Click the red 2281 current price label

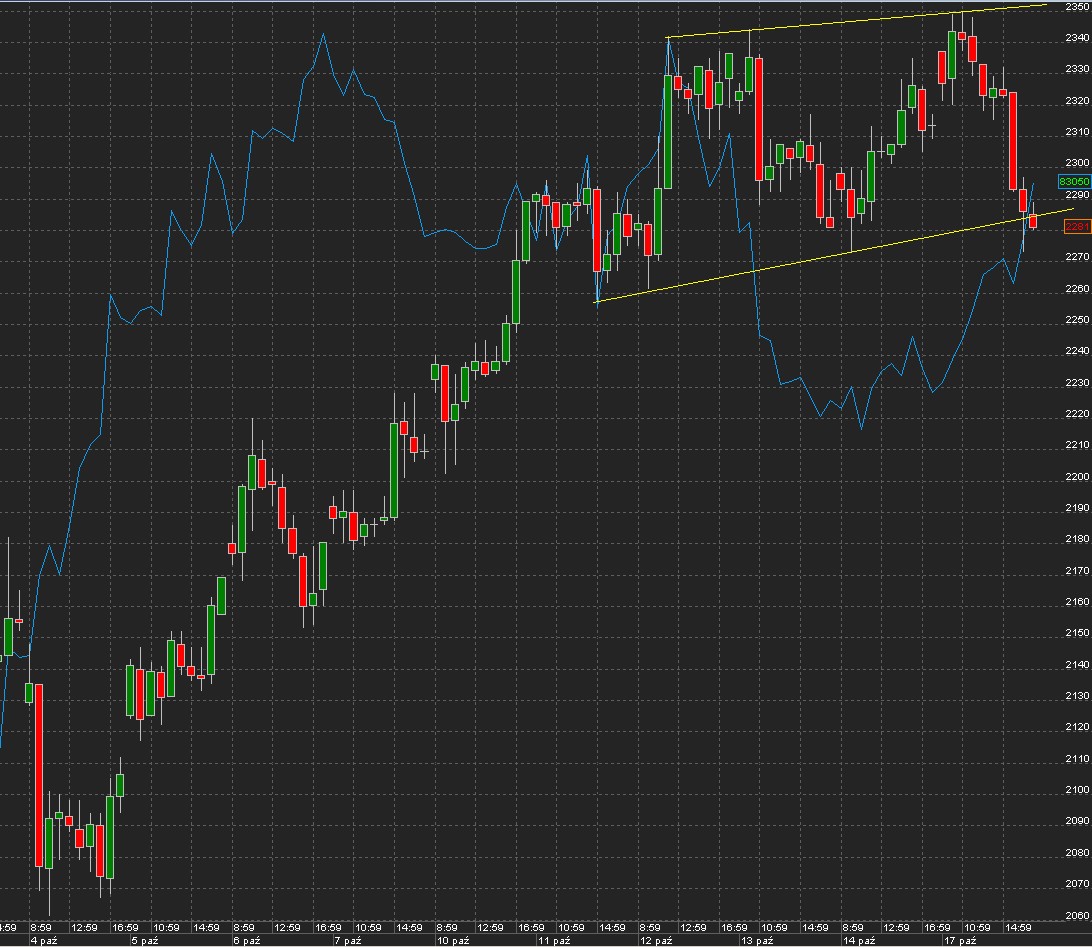1077,228
